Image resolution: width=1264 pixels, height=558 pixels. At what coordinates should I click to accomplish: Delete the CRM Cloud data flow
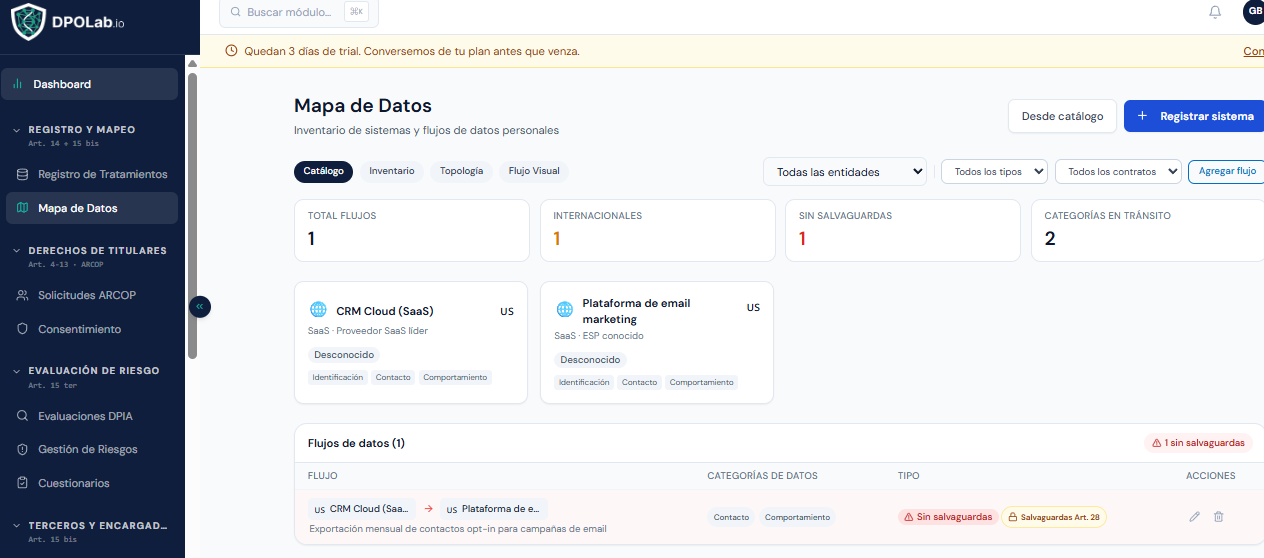tap(1218, 517)
